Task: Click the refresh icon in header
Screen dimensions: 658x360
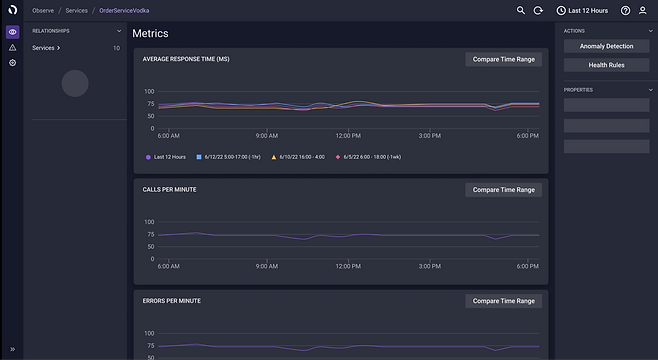Action: pyautogui.click(x=538, y=10)
